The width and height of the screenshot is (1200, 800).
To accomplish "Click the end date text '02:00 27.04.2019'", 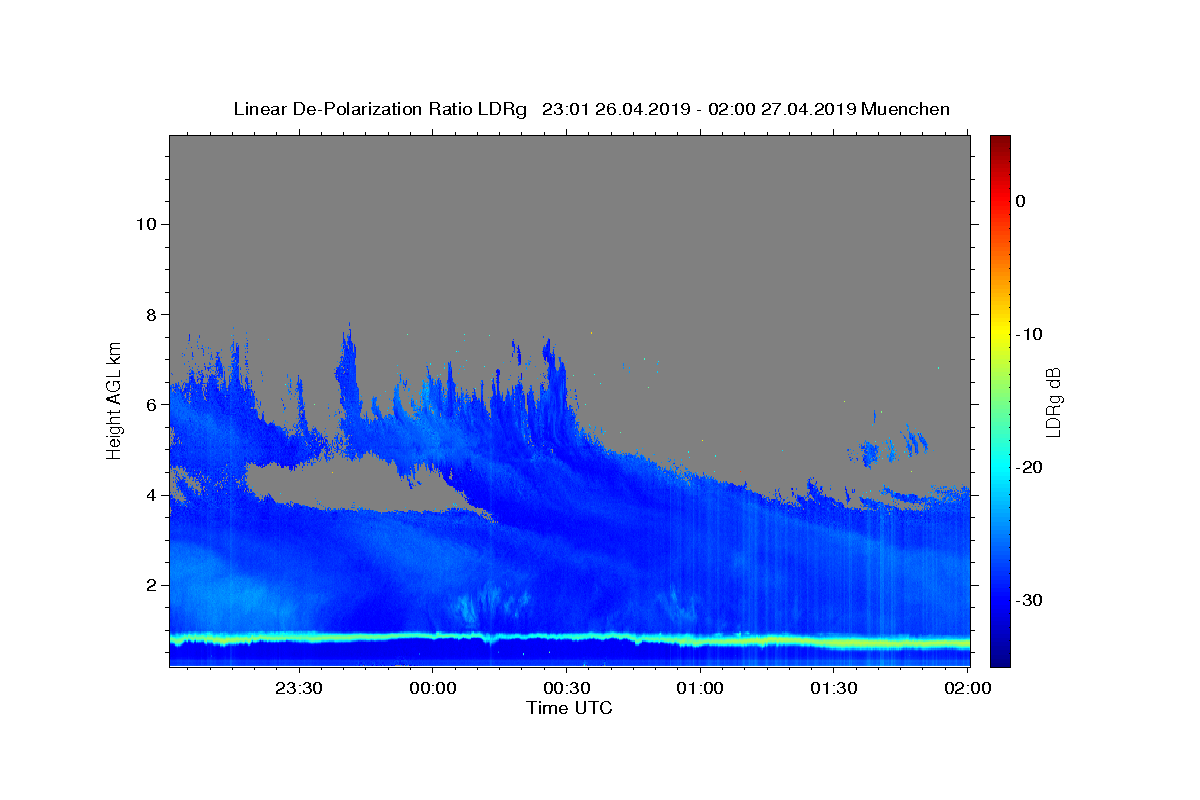I will 782,109.
